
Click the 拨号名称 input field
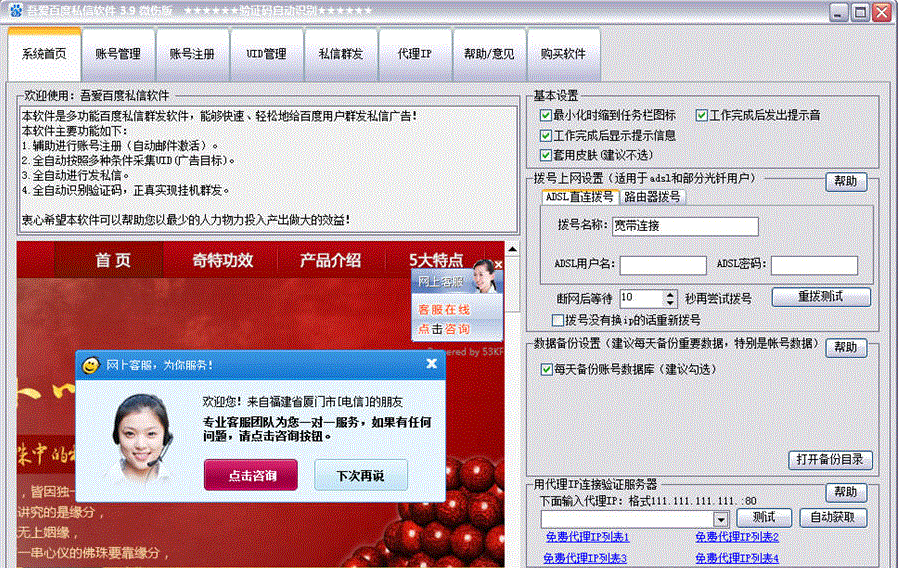685,226
